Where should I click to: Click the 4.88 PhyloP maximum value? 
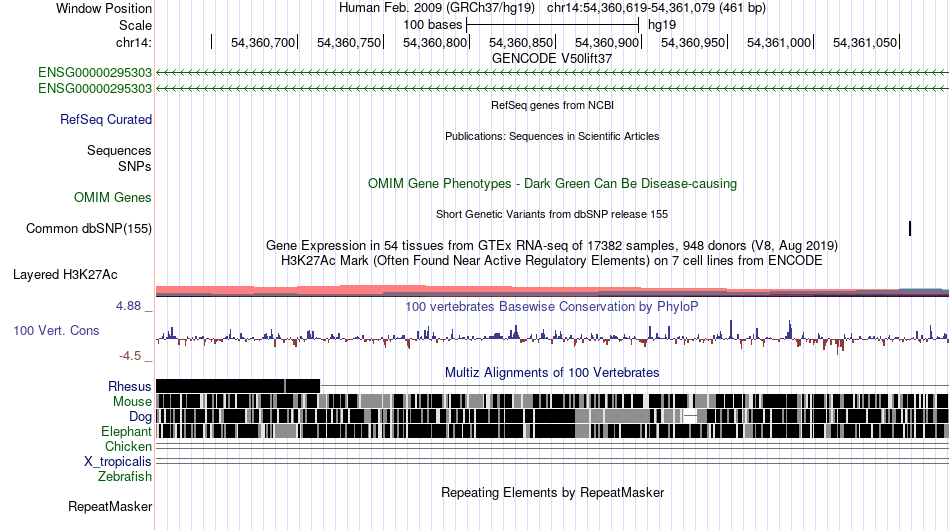pos(128,306)
